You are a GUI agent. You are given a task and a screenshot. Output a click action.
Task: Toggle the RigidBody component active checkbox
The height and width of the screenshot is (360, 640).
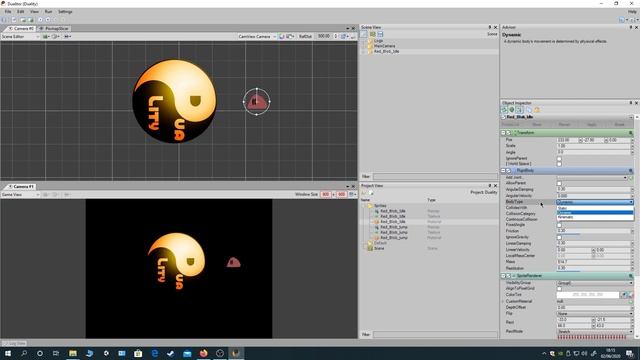coord(509,170)
